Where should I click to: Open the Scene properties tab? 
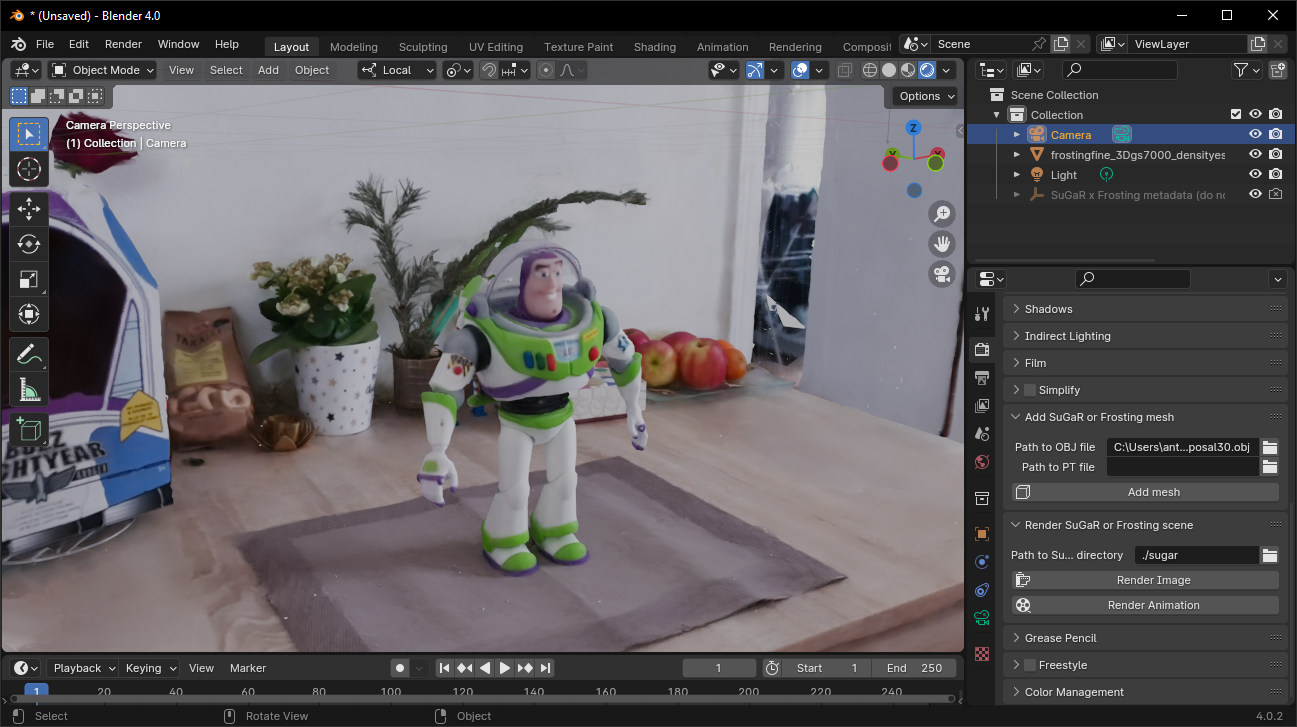[982, 434]
